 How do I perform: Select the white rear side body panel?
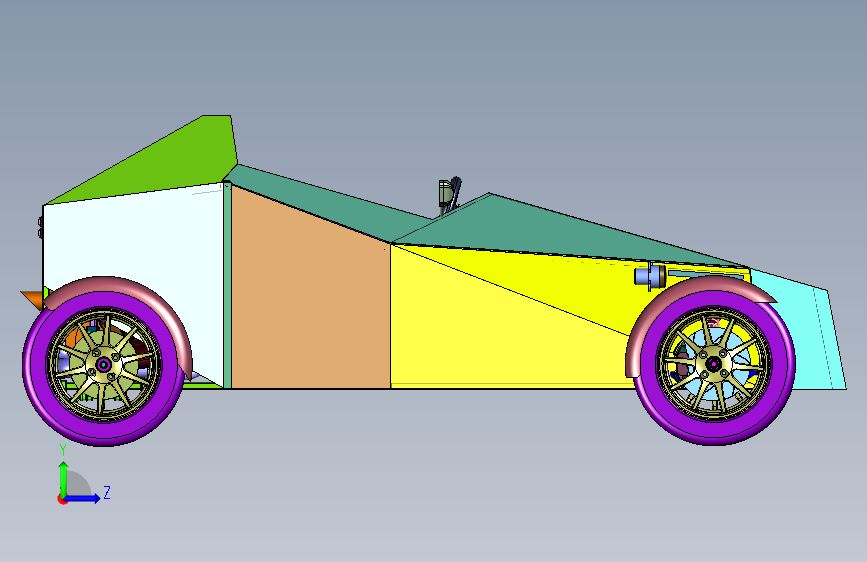[x=133, y=238]
